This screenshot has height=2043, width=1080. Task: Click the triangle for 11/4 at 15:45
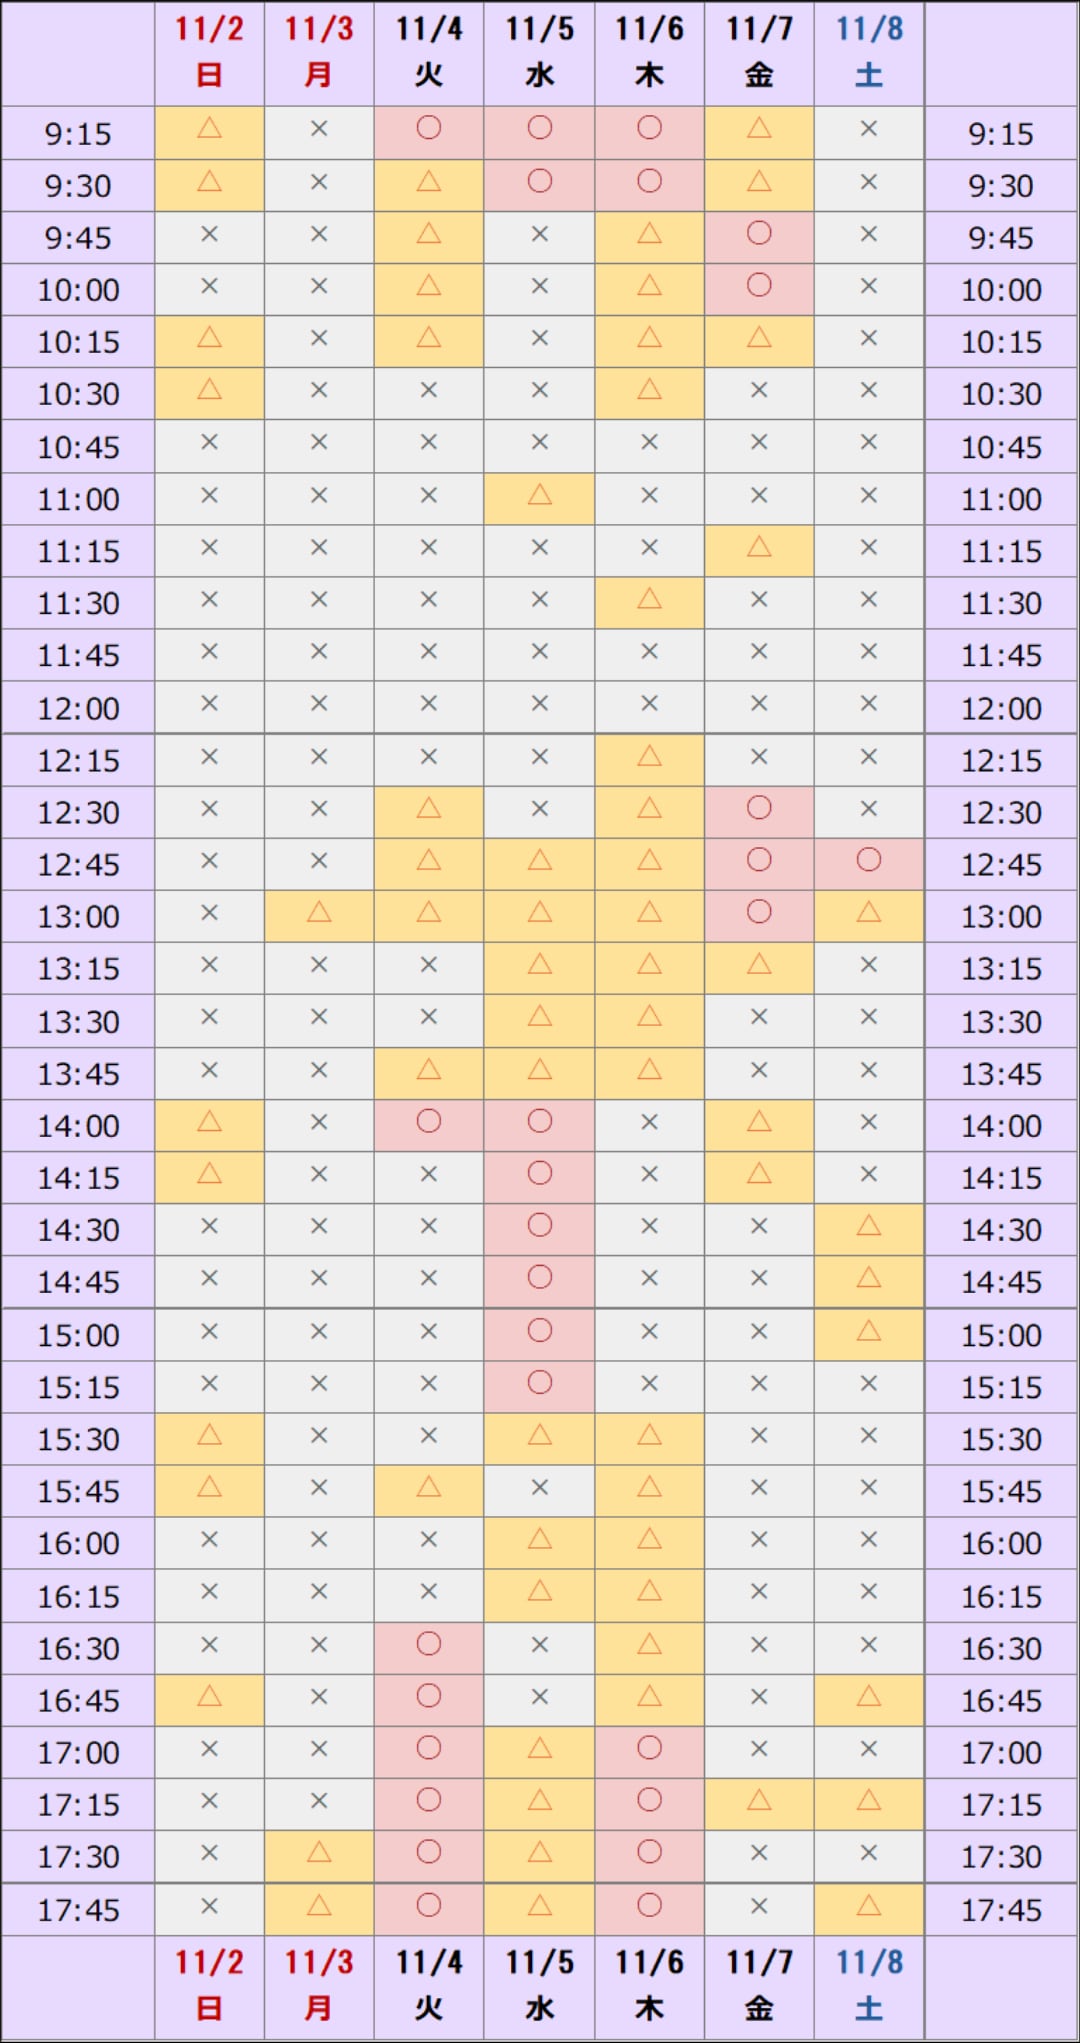(x=429, y=1487)
